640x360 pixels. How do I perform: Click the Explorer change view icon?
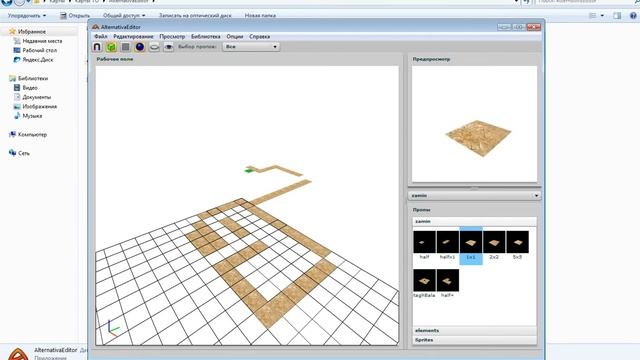coord(593,16)
